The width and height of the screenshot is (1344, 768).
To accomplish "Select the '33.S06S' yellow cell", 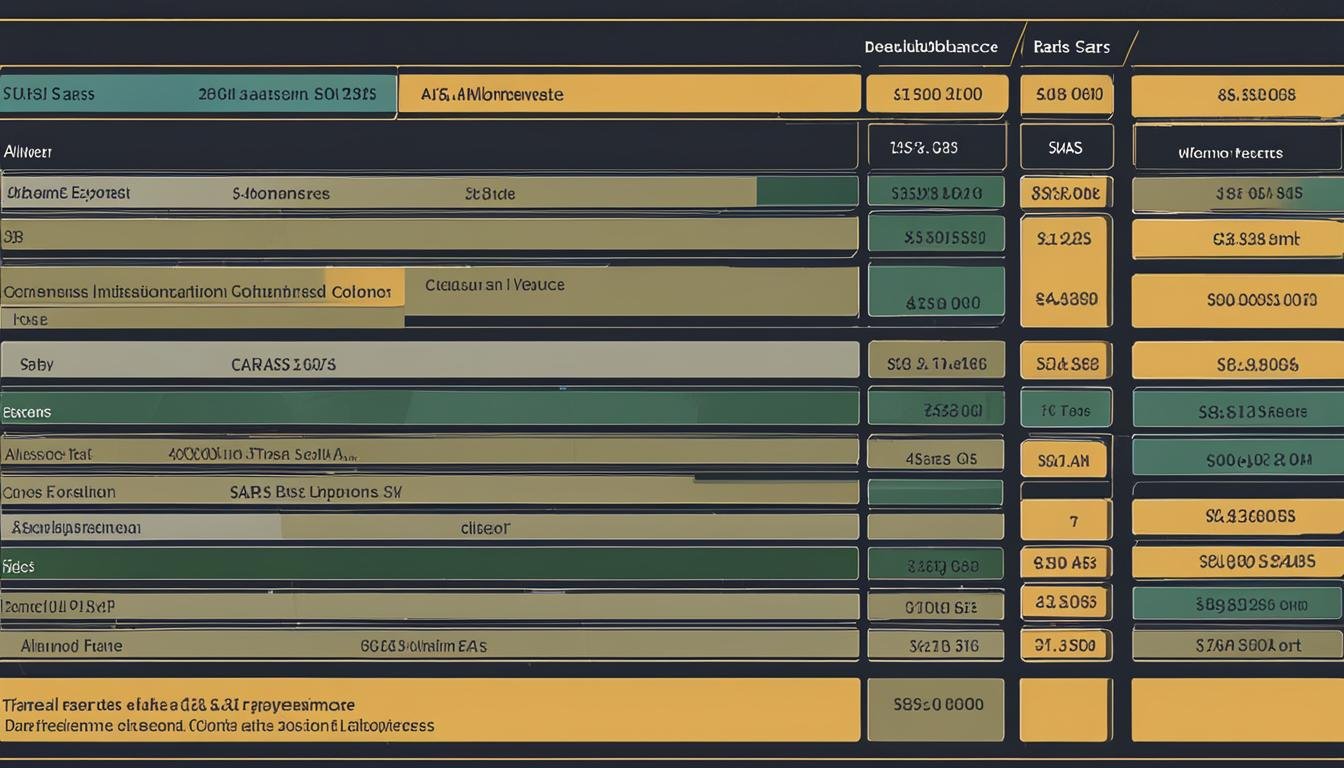I will 1066,602.
